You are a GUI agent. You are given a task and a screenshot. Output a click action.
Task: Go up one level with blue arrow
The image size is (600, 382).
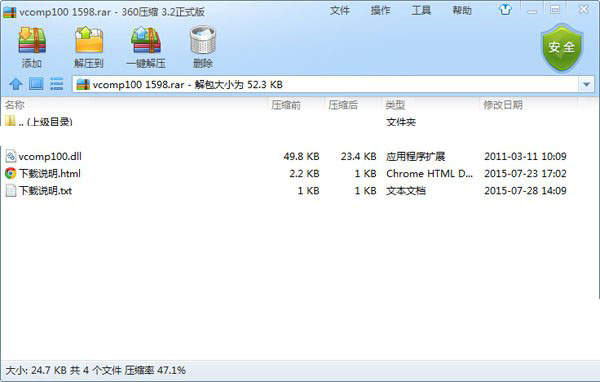tap(16, 84)
